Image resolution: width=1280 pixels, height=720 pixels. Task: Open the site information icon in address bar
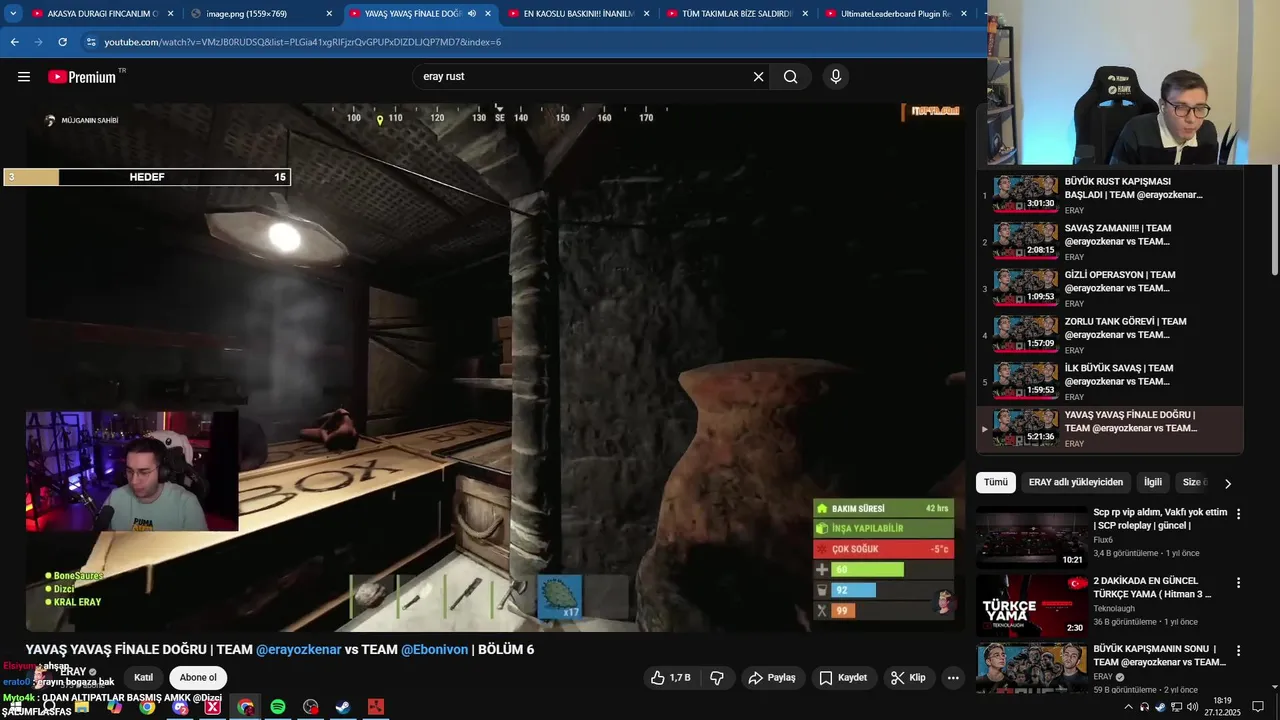[91, 42]
